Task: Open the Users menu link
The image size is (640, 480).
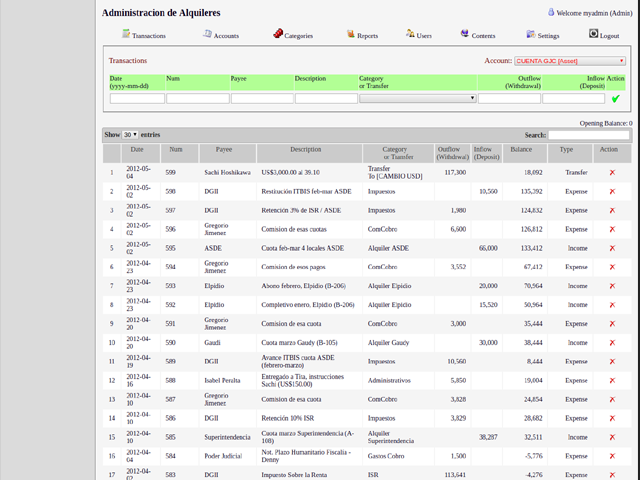Action: click(424, 36)
